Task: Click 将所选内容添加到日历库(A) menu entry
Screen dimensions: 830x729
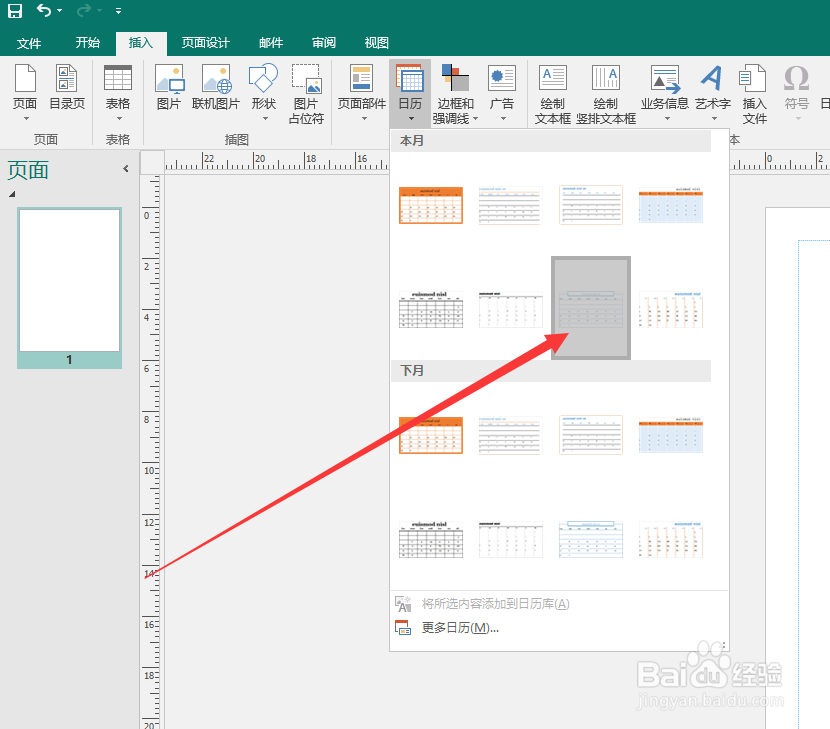Action: (559, 604)
